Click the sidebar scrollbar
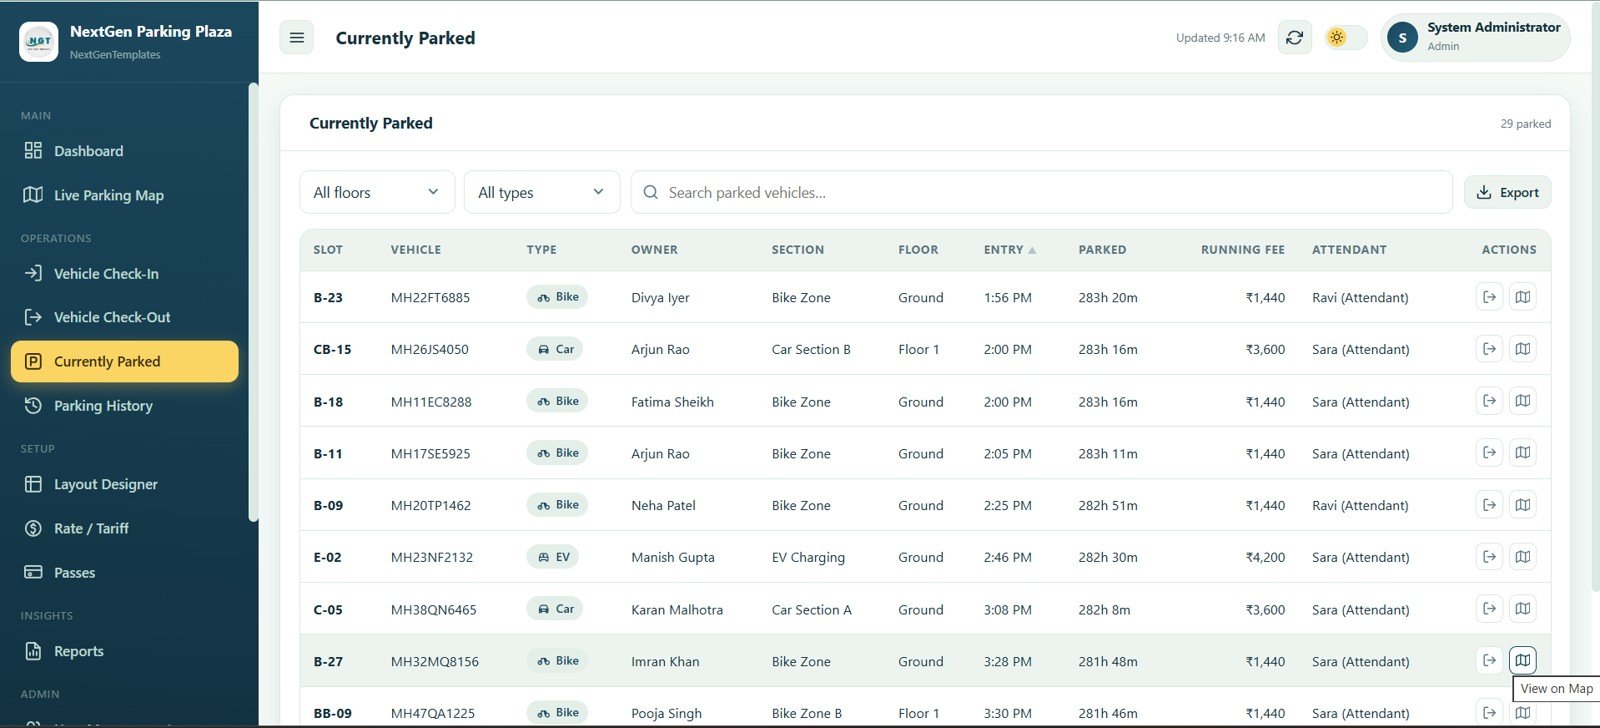1600x728 pixels. point(253,302)
